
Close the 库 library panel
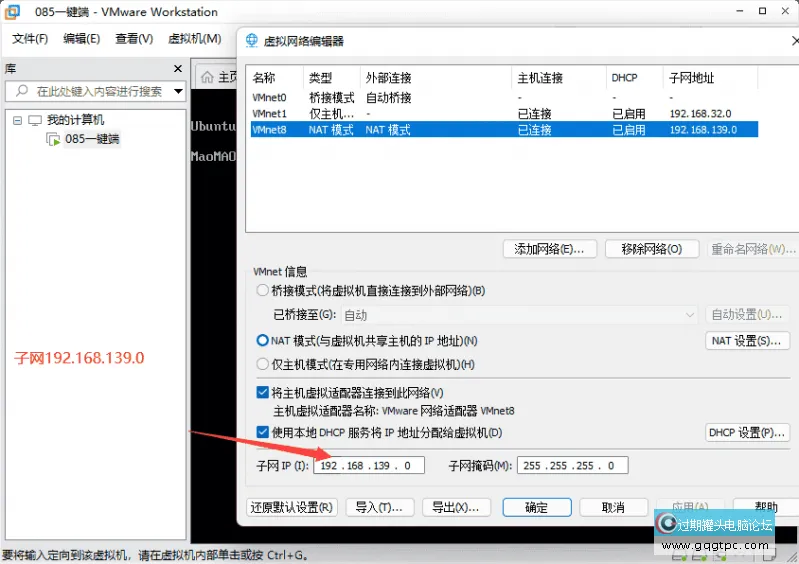pos(178,68)
